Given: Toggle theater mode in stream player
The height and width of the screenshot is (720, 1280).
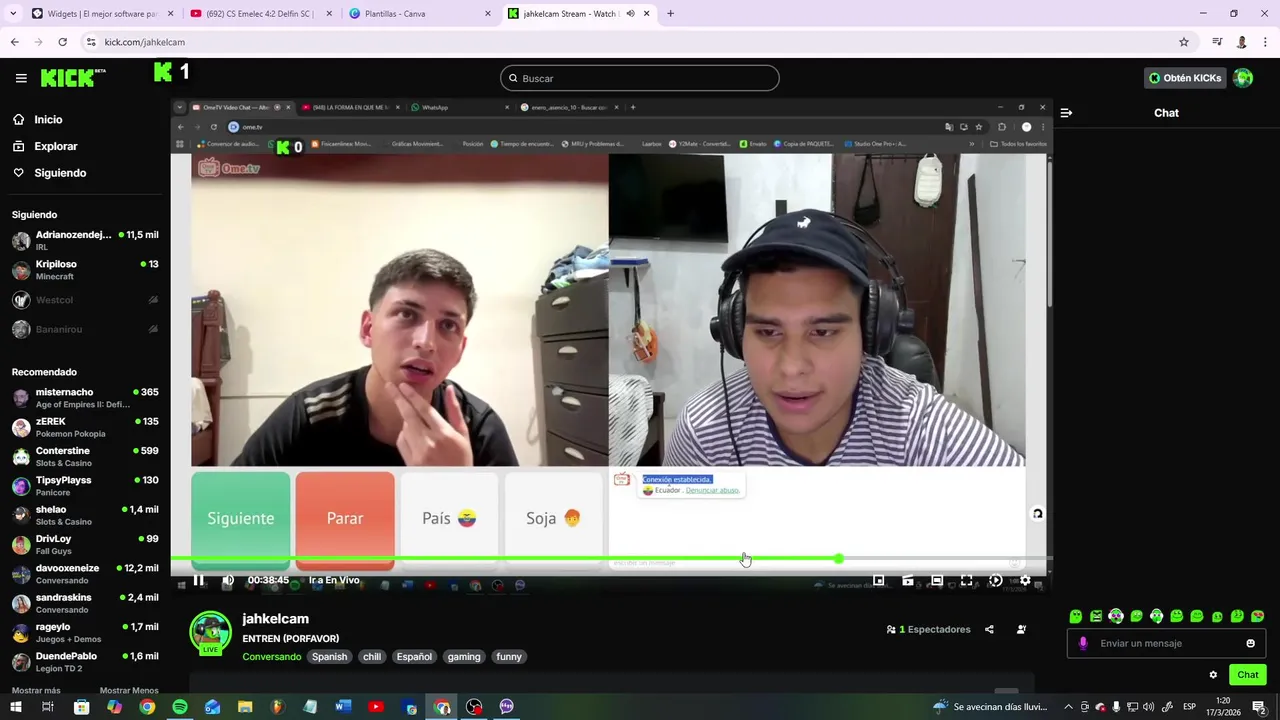Looking at the screenshot, I should click(x=937, y=580).
